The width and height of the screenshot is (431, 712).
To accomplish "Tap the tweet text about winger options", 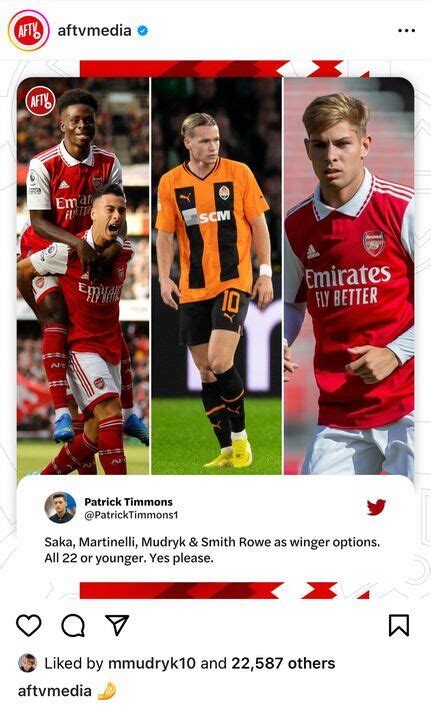I will click(212, 550).
